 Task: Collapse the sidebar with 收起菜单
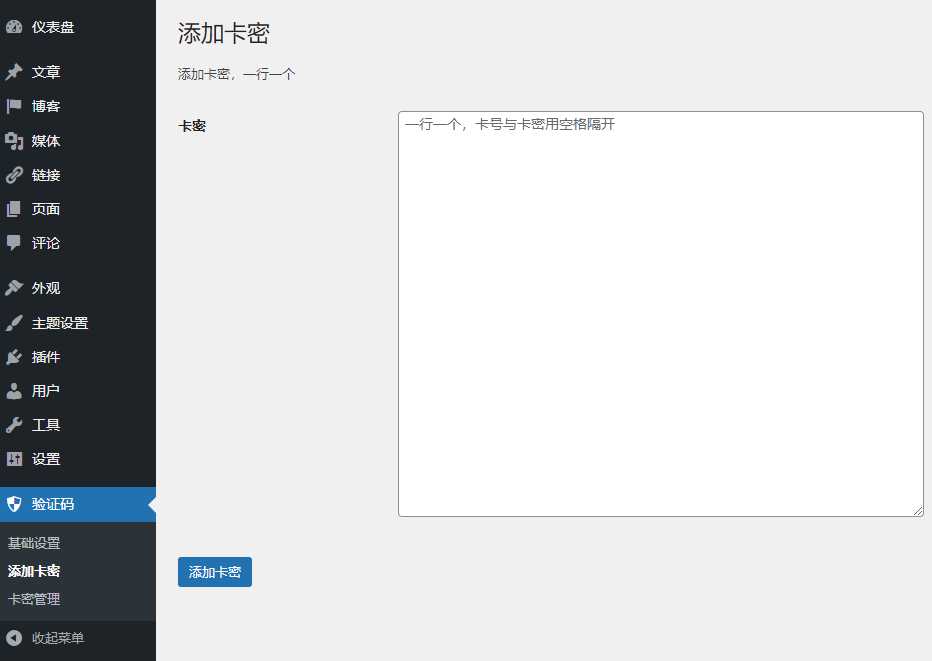[x=78, y=638]
